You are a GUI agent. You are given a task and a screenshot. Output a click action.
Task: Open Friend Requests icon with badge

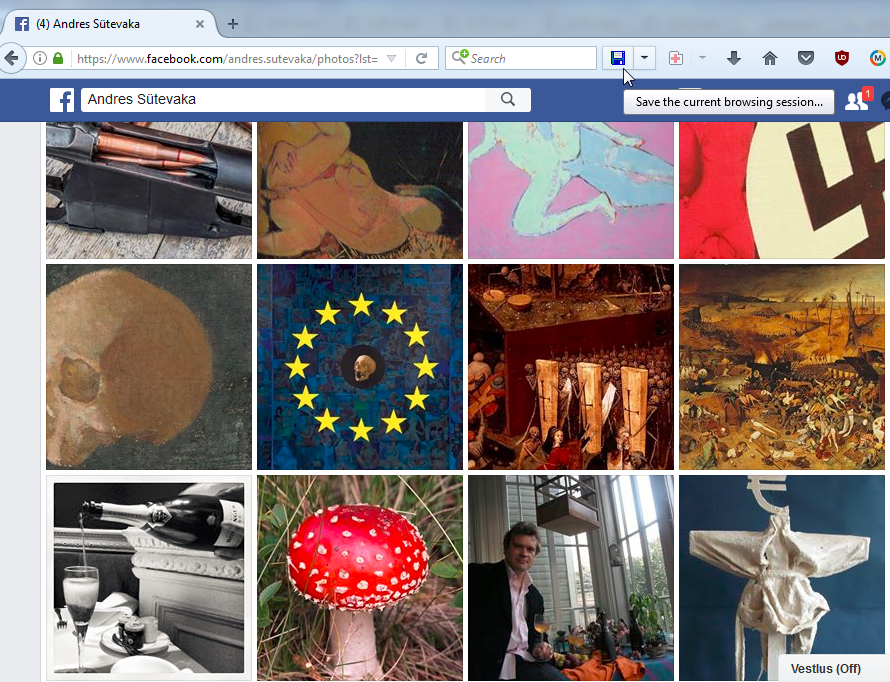click(856, 100)
